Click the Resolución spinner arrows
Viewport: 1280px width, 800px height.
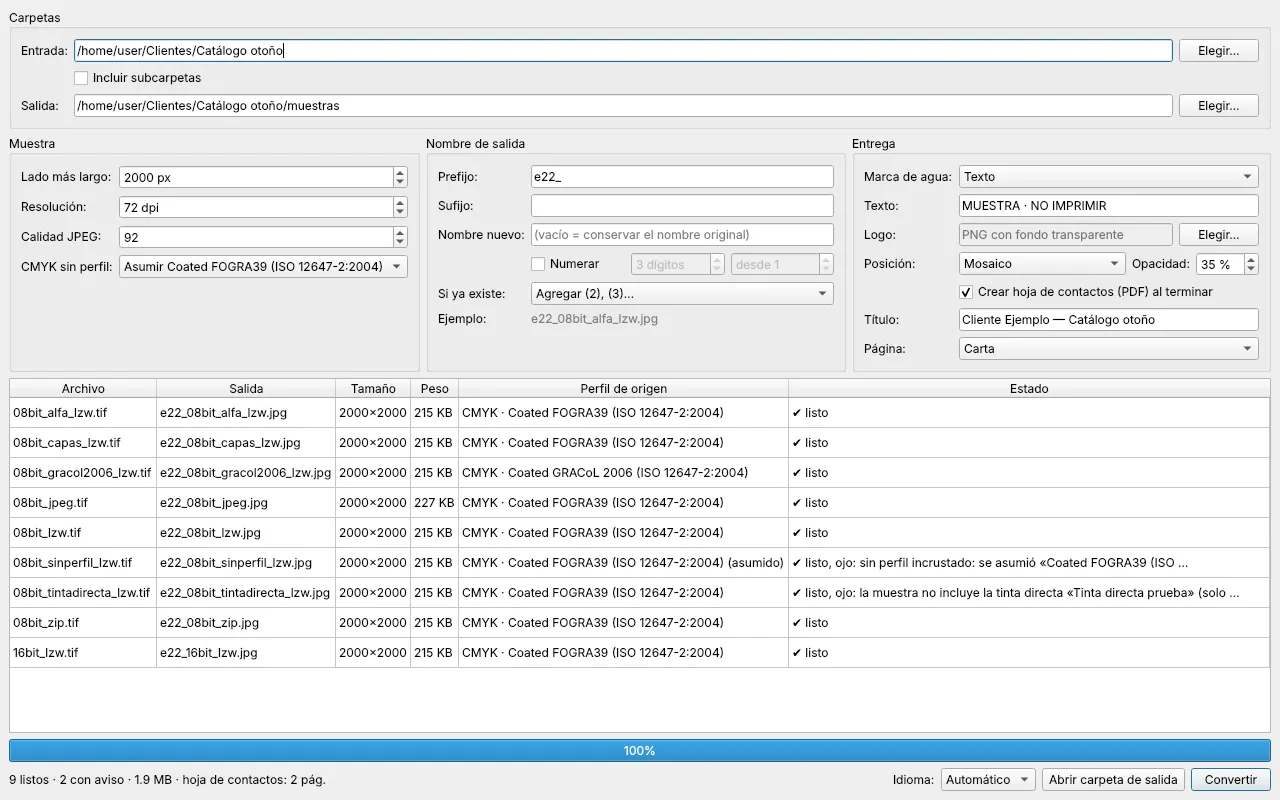[x=400, y=207]
